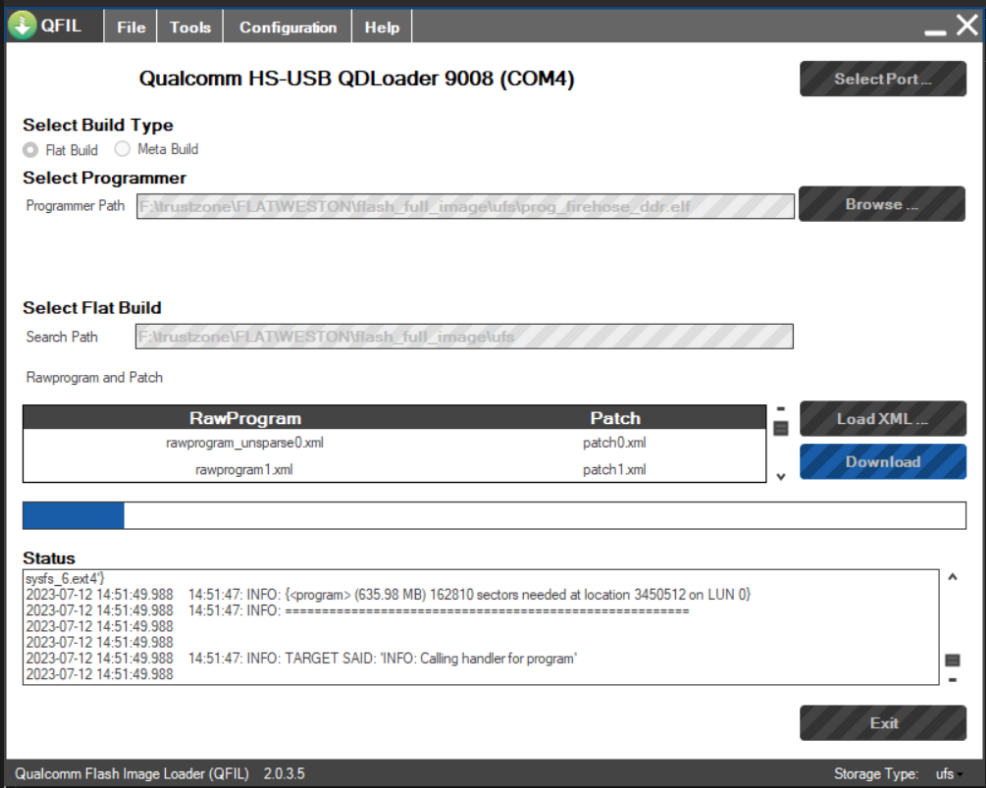This screenshot has width=986, height=788.
Task: Click the 'Select Flat Build' heading
Action: 92,308
